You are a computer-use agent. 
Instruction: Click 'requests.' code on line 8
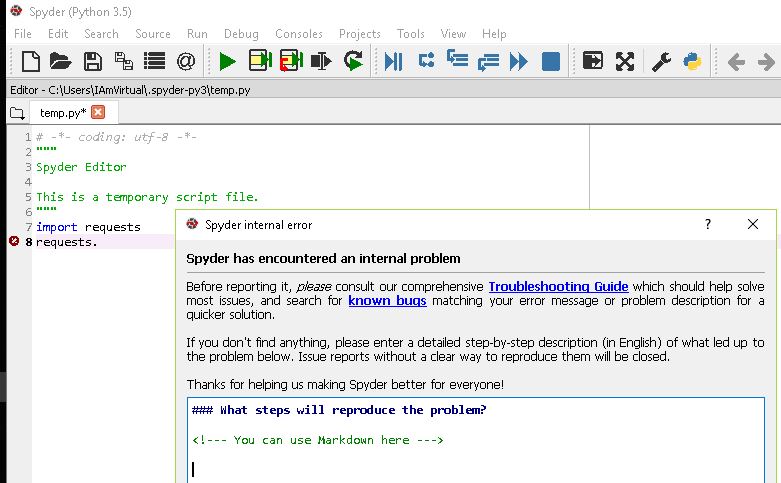click(x=66, y=242)
